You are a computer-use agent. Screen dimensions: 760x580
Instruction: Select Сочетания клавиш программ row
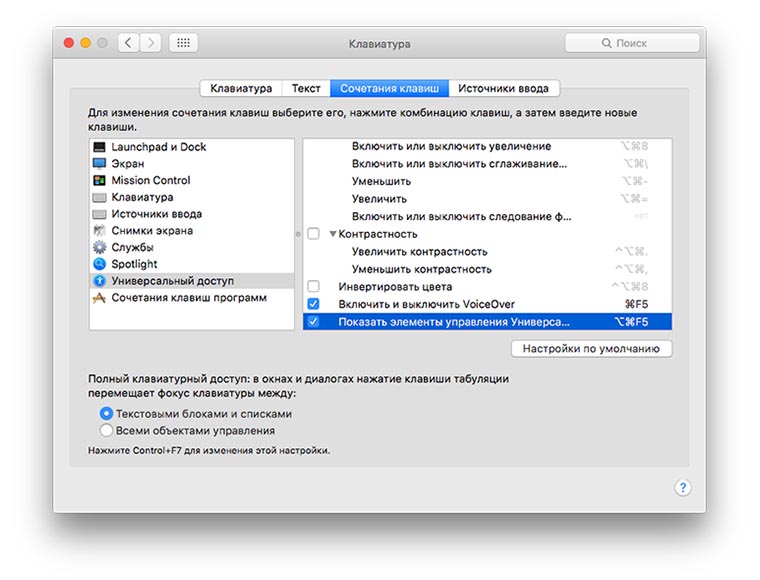(x=192, y=298)
